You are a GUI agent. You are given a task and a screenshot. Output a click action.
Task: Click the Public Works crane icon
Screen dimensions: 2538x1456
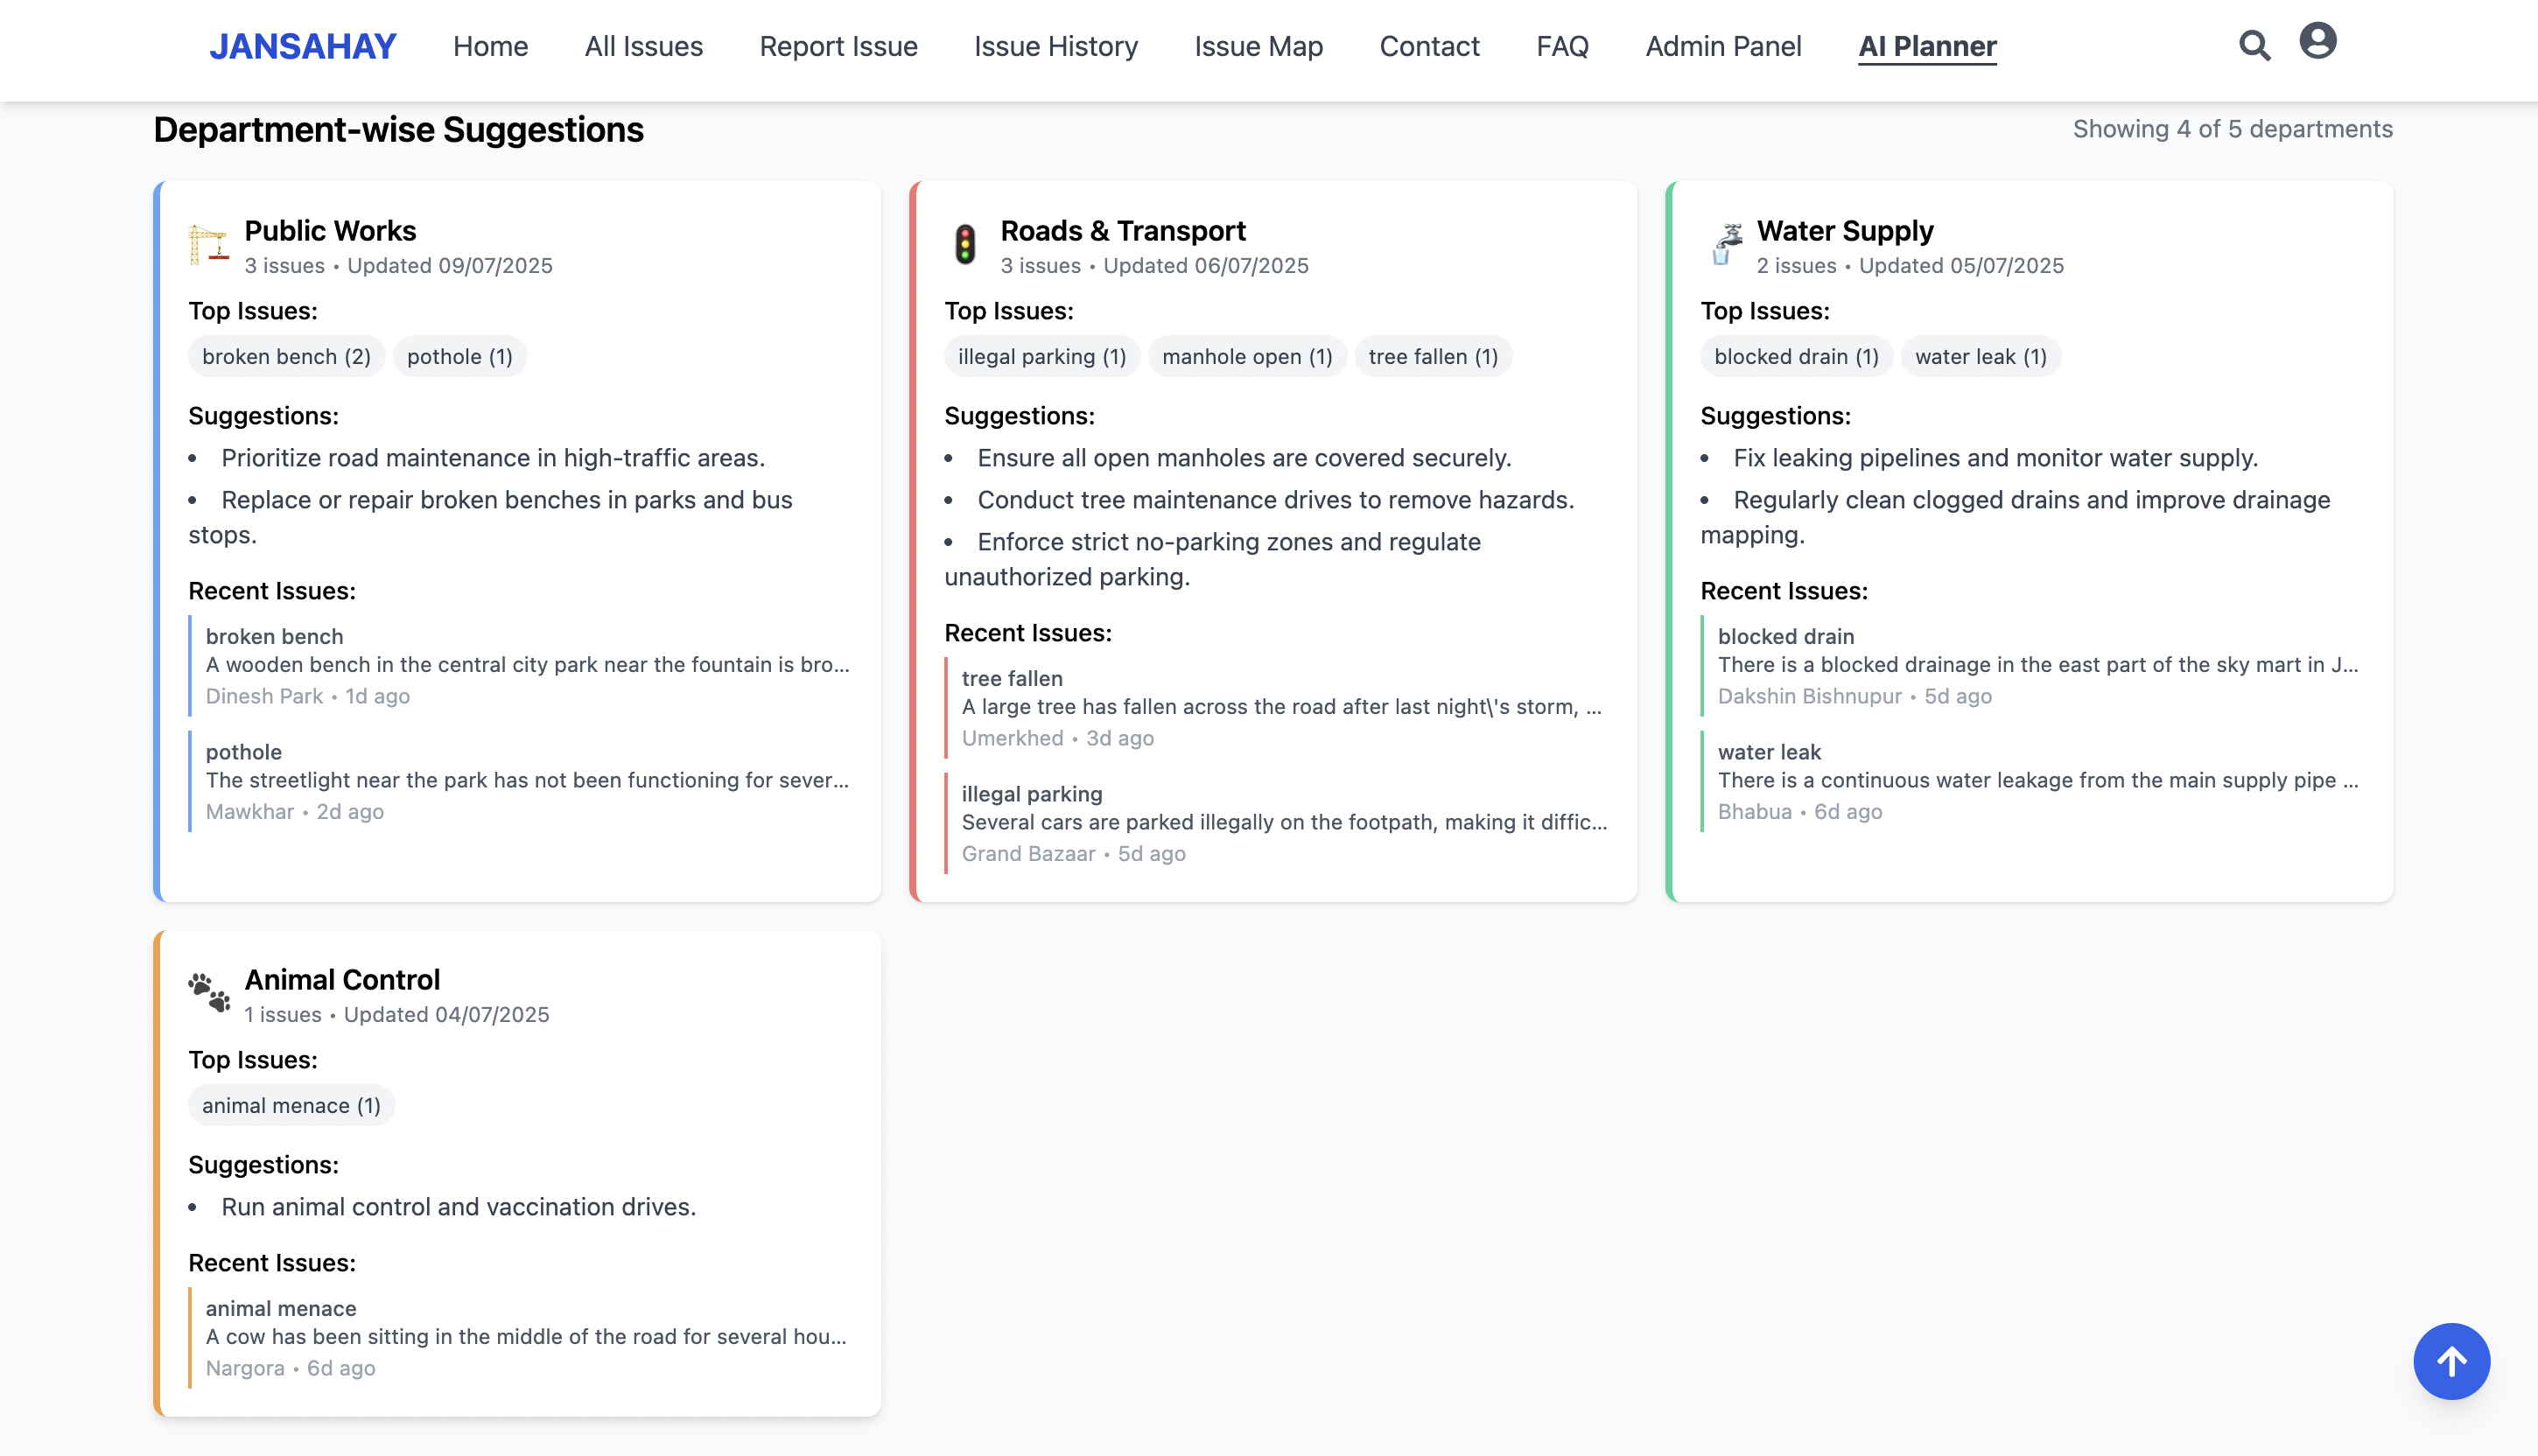pos(208,245)
